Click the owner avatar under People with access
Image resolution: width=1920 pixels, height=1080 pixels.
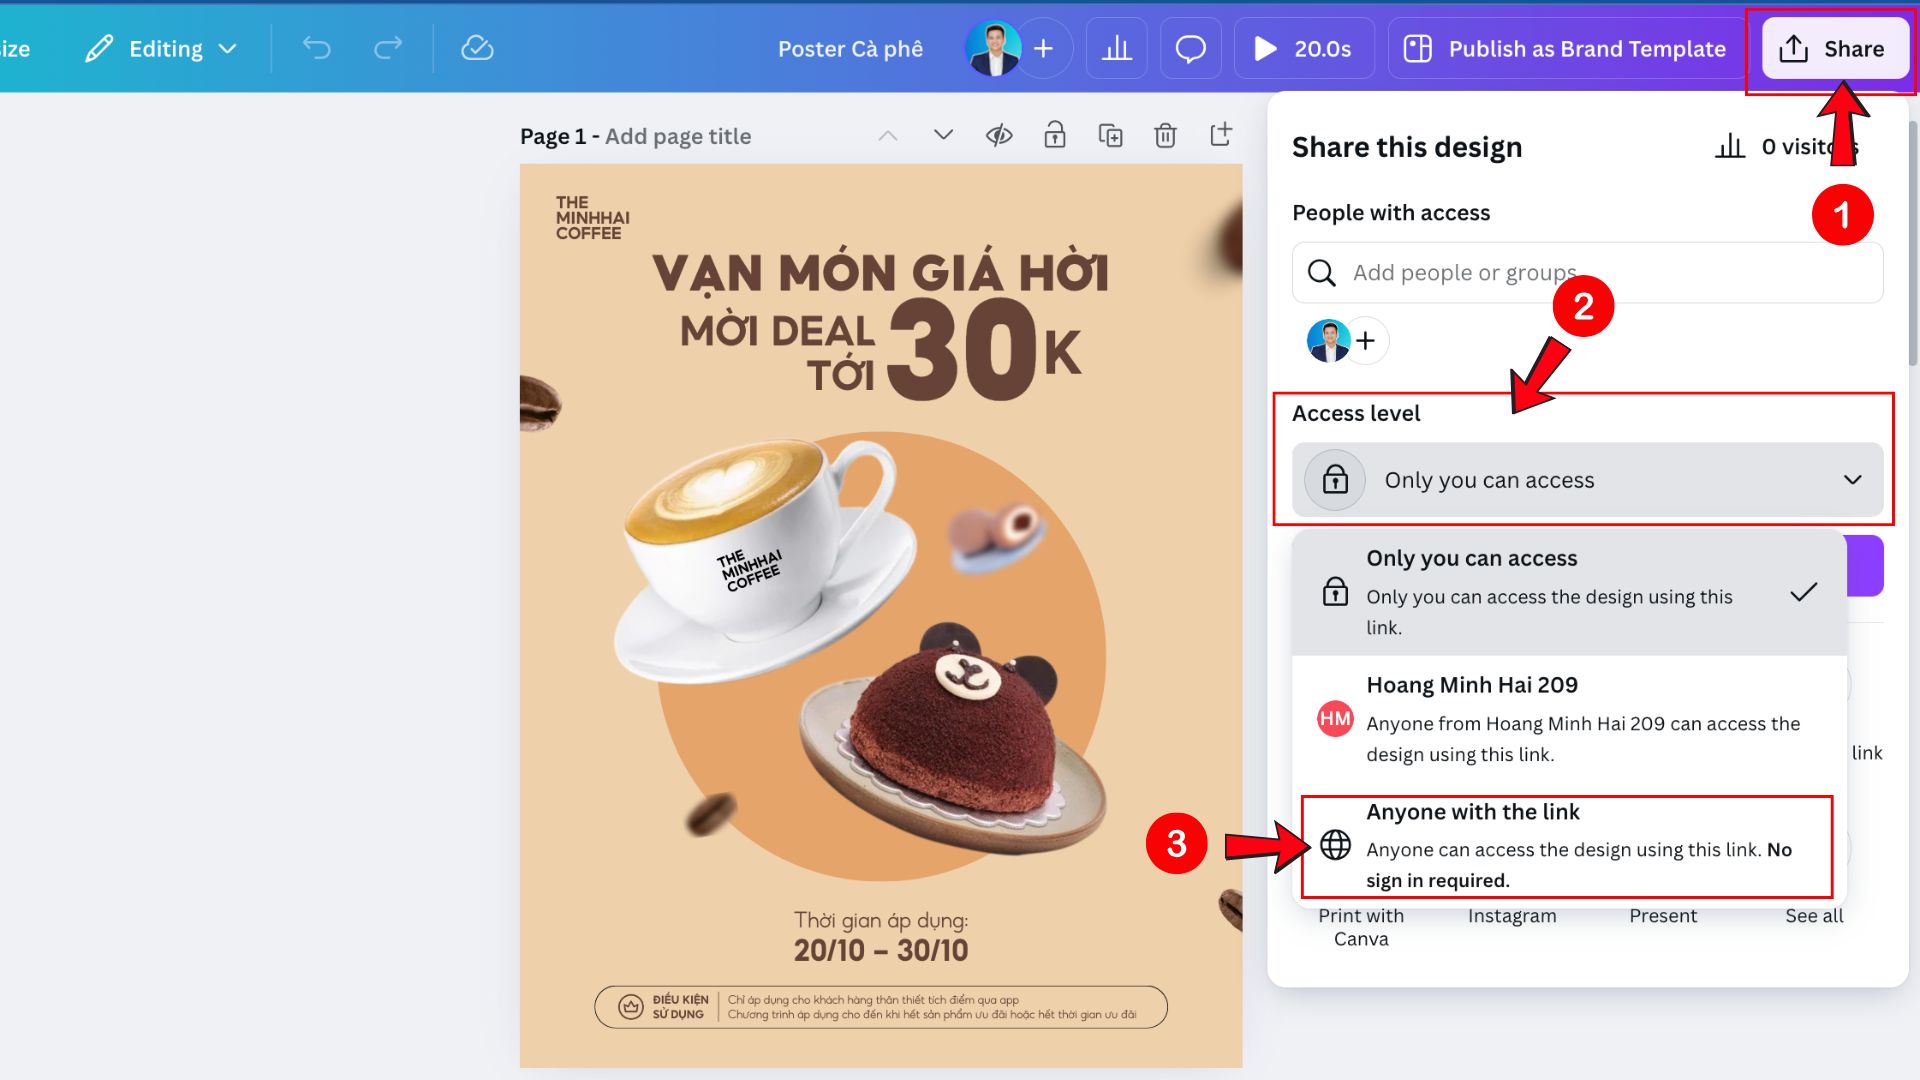[1328, 341]
